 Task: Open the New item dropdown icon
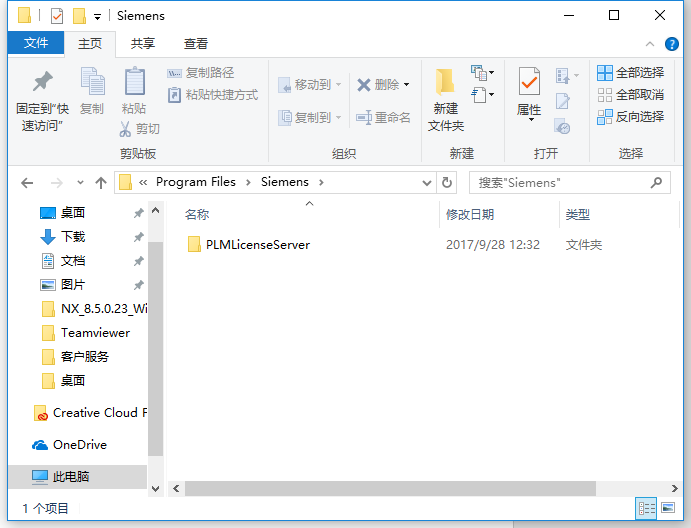coord(482,72)
